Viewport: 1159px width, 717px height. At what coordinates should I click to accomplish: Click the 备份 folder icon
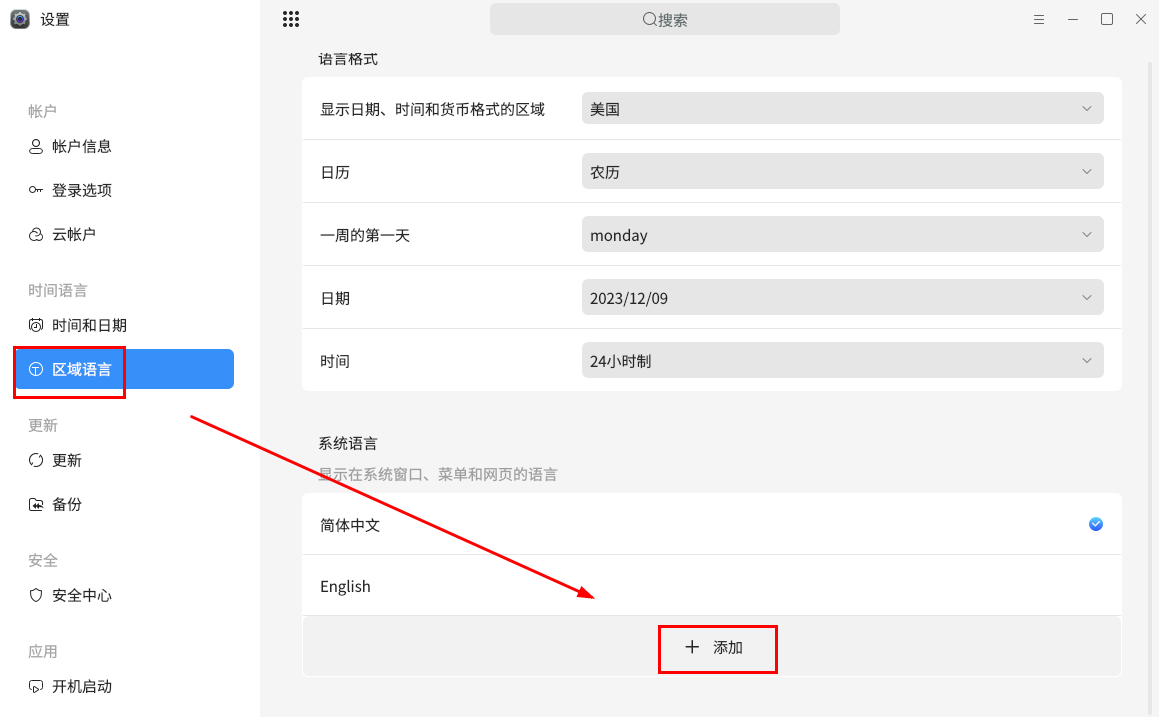coord(36,504)
